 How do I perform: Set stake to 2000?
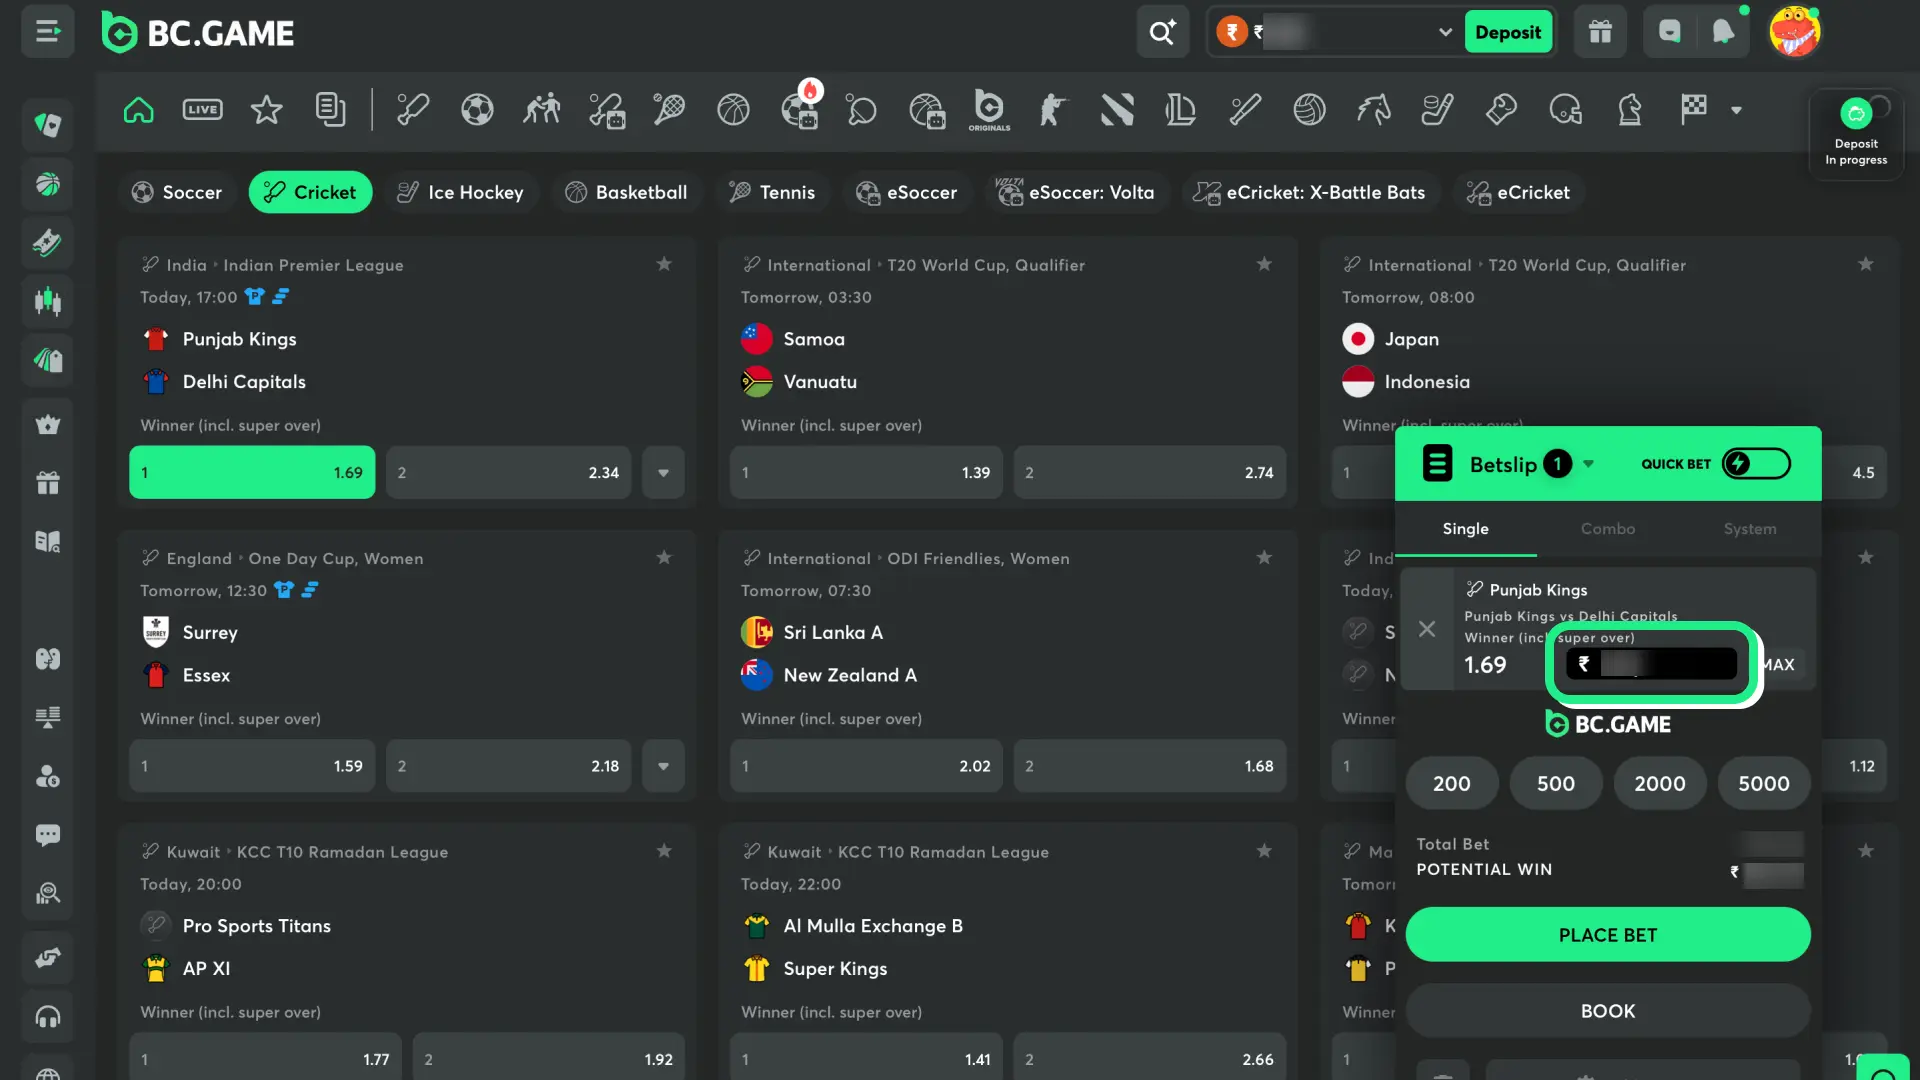click(1660, 784)
